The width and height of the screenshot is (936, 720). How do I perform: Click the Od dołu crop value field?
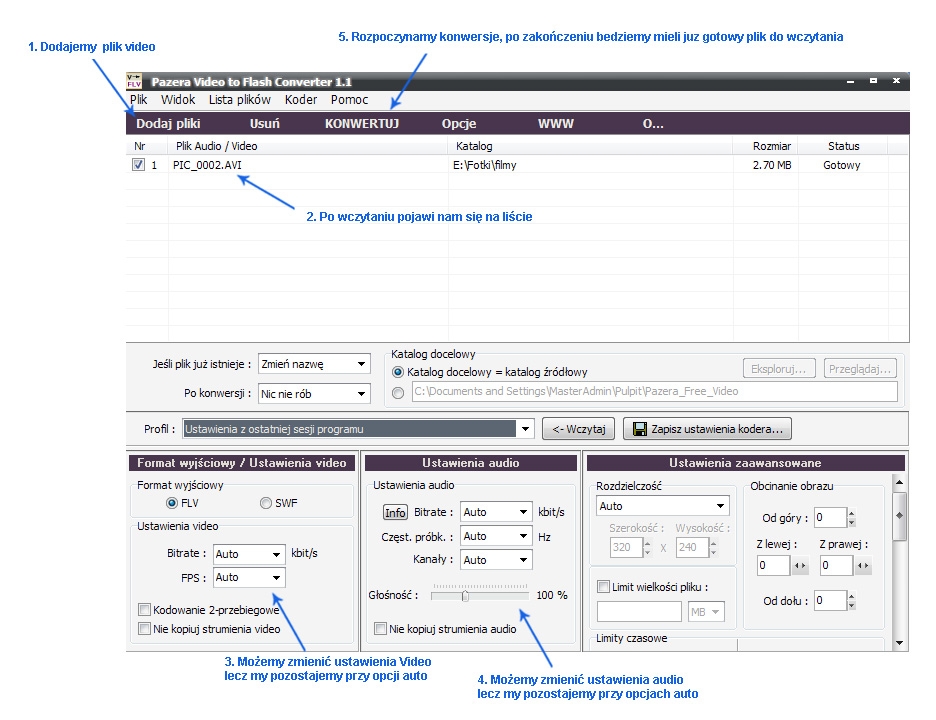tap(831, 601)
